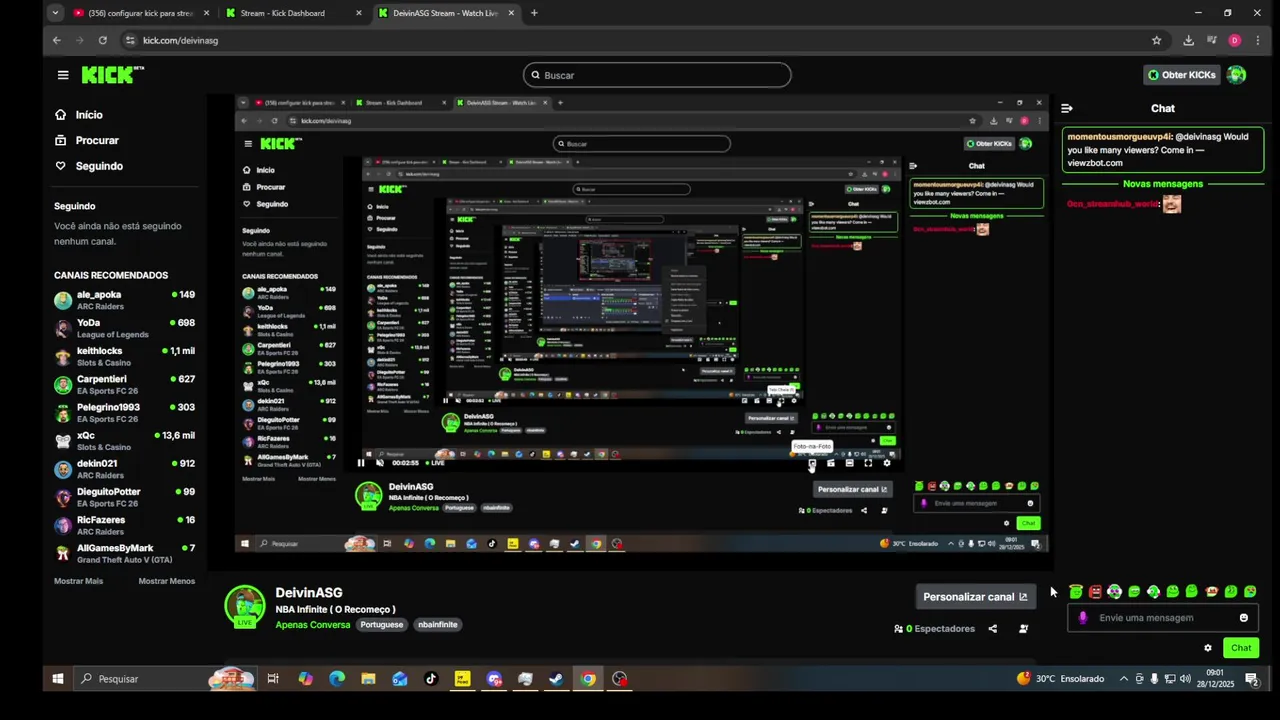
Task: Click the purple microphone icon in chat input
Action: pos(1083,618)
